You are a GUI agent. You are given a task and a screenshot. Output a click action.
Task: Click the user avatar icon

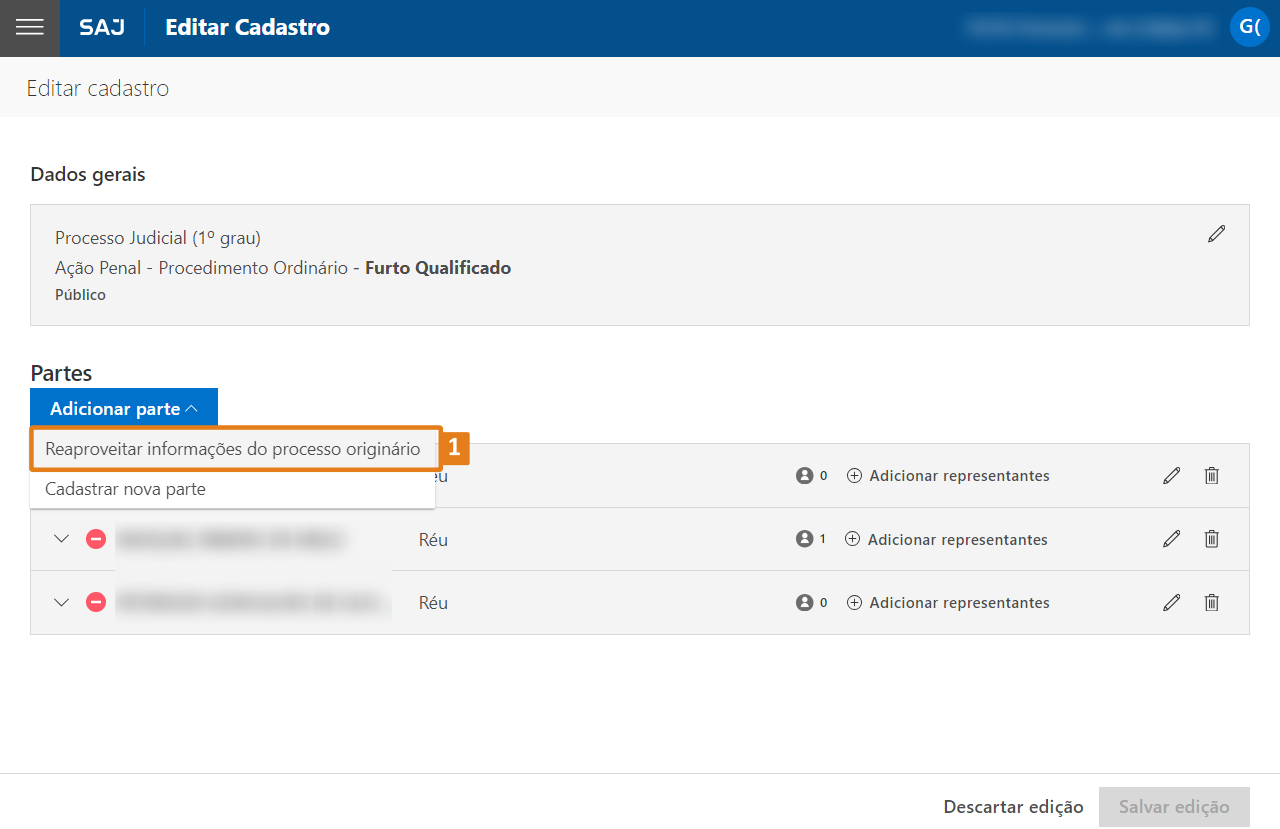tap(1249, 27)
